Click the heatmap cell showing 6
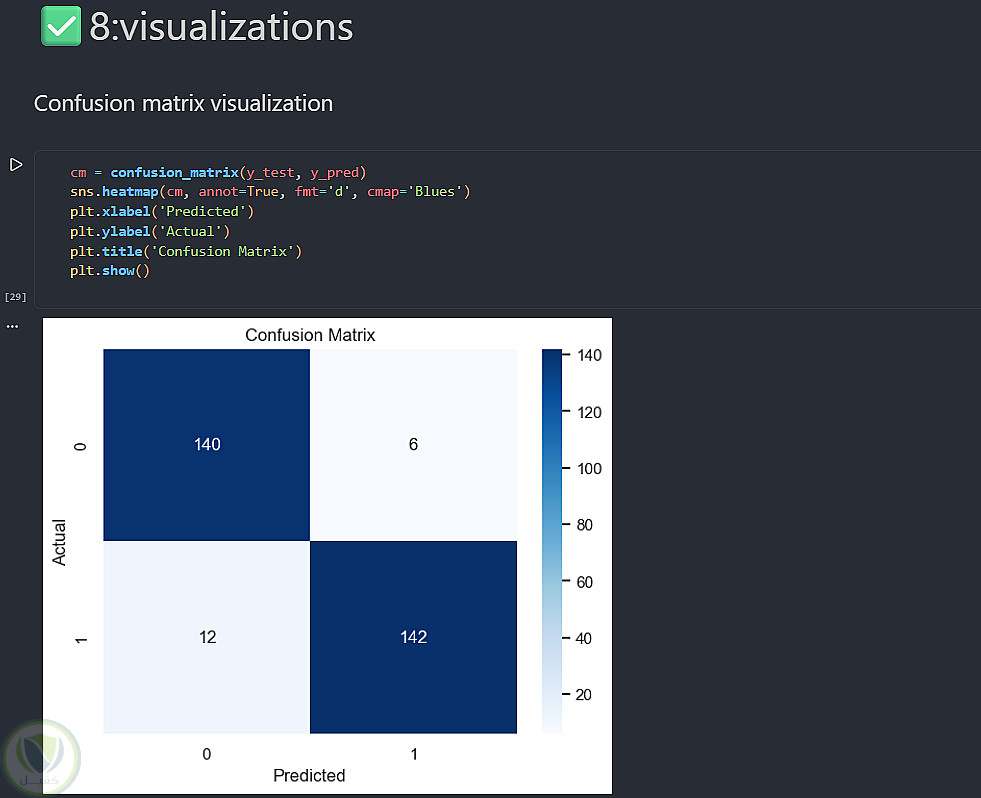 (413, 445)
